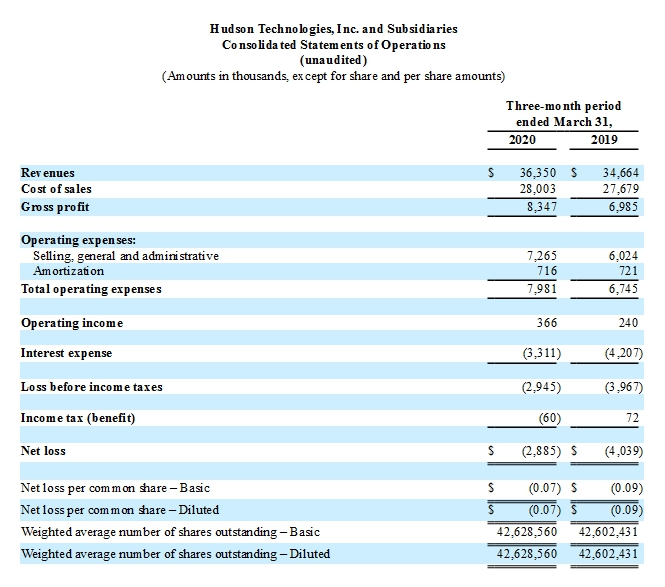Select Weighted average shares outstanding – Basic label
Viewport: 665px width, 587px height.
pyautogui.click(x=170, y=532)
